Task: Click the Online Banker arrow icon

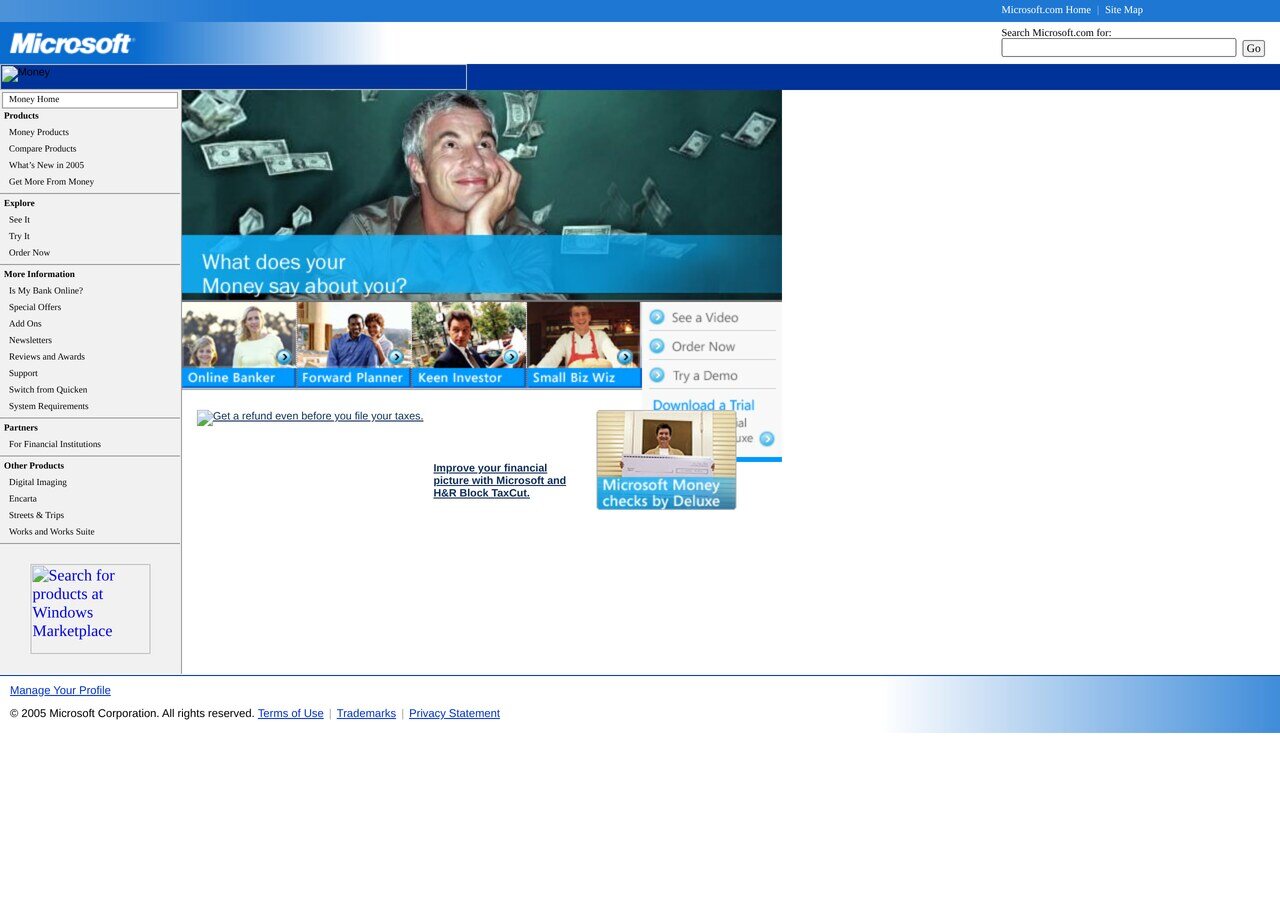Action: pyautogui.click(x=284, y=357)
